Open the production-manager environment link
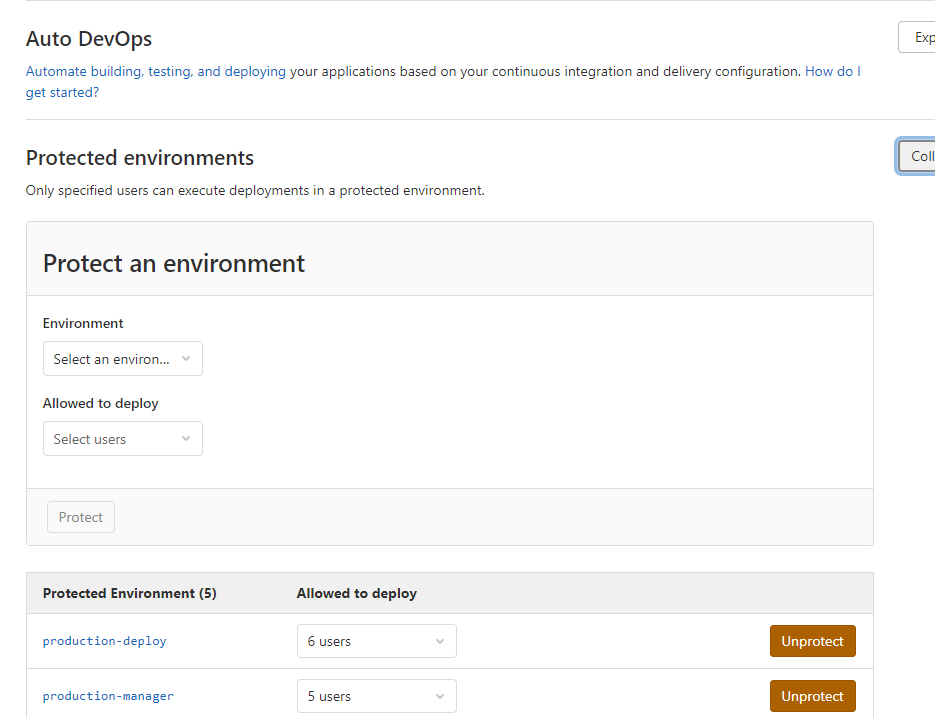 (108, 696)
